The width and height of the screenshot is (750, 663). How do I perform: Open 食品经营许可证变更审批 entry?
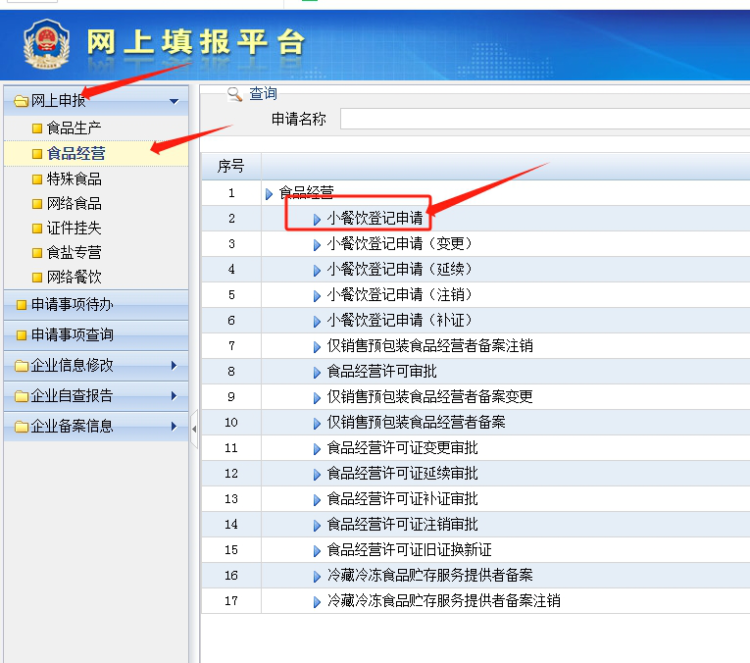[402, 448]
